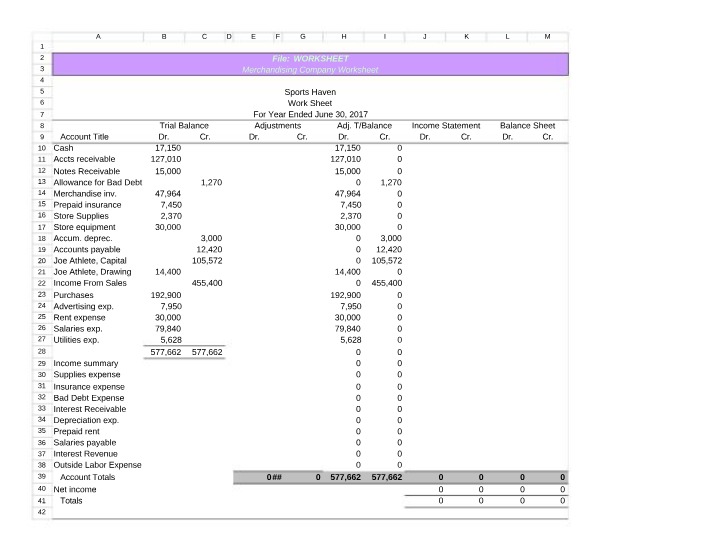
Task: Select the 'Salaries exp.' cell
Action: (x=78, y=329)
